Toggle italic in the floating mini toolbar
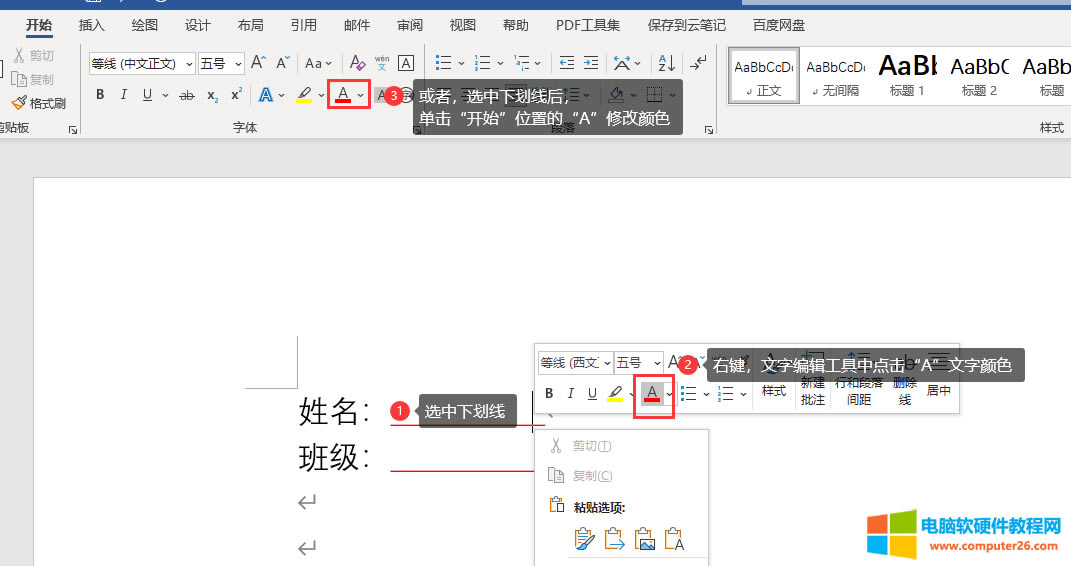Screen dimensions: 1071x566 571,393
